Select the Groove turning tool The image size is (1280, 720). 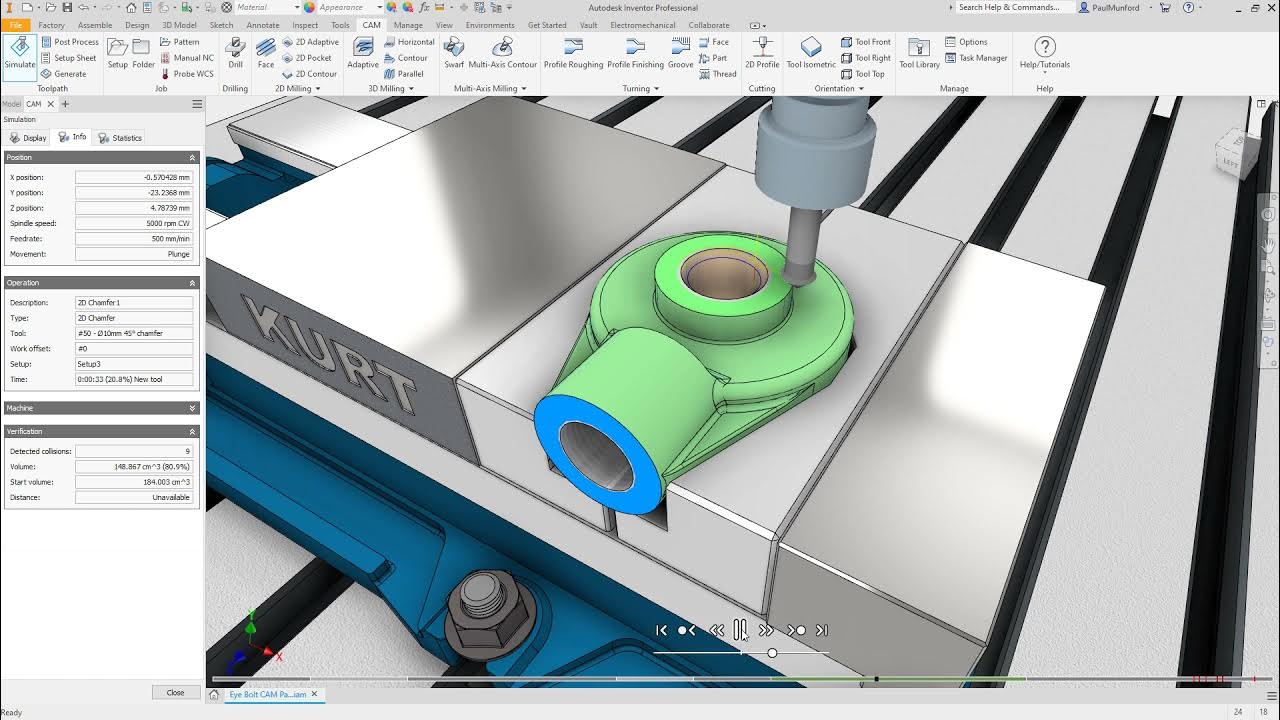(x=681, y=53)
